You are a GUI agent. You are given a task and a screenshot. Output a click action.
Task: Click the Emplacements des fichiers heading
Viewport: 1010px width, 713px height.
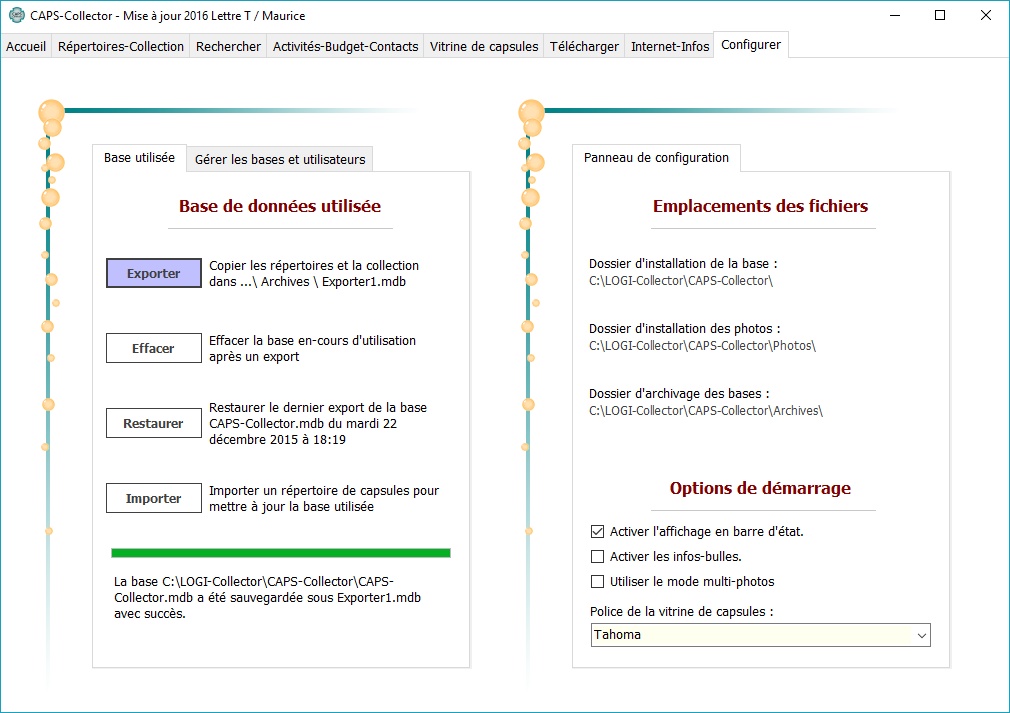coord(761,206)
